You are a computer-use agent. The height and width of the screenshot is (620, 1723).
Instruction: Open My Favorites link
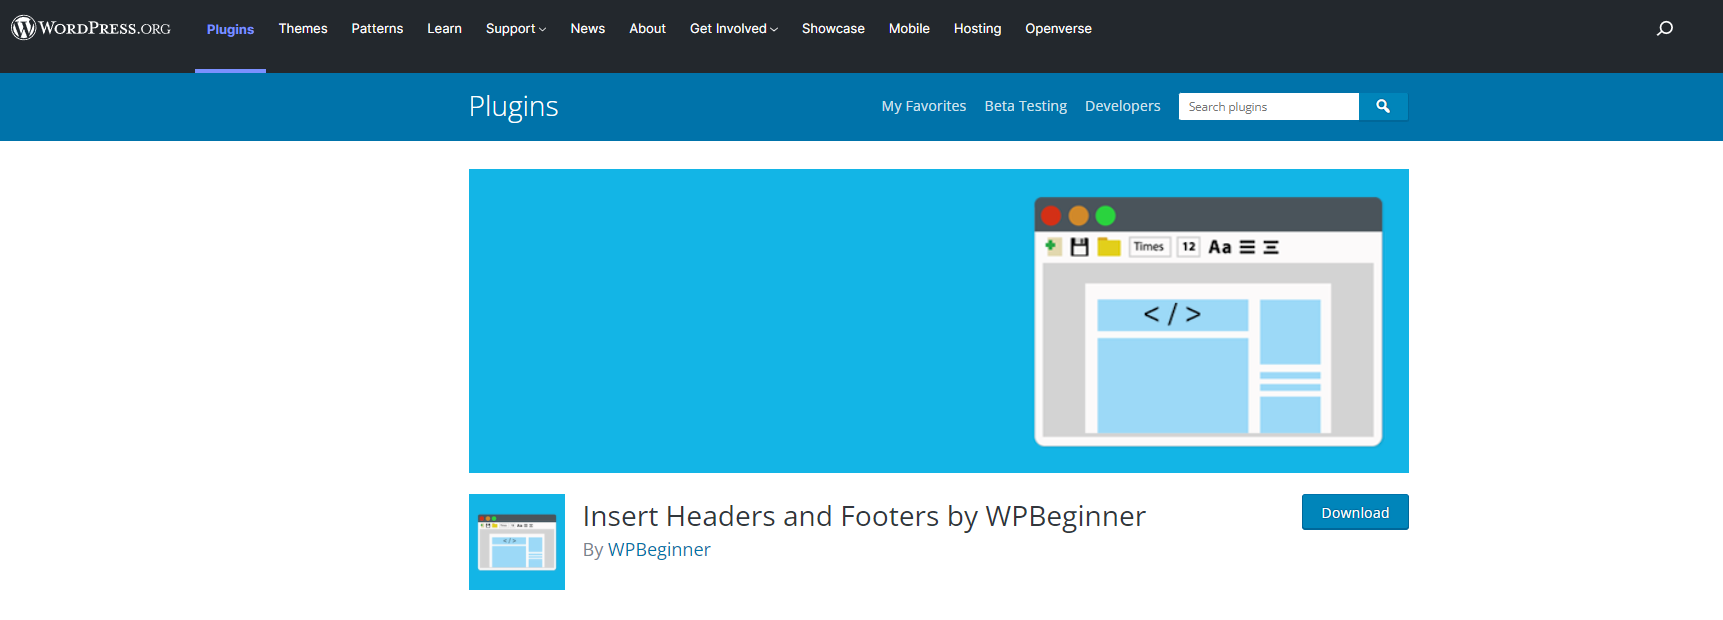coord(924,106)
